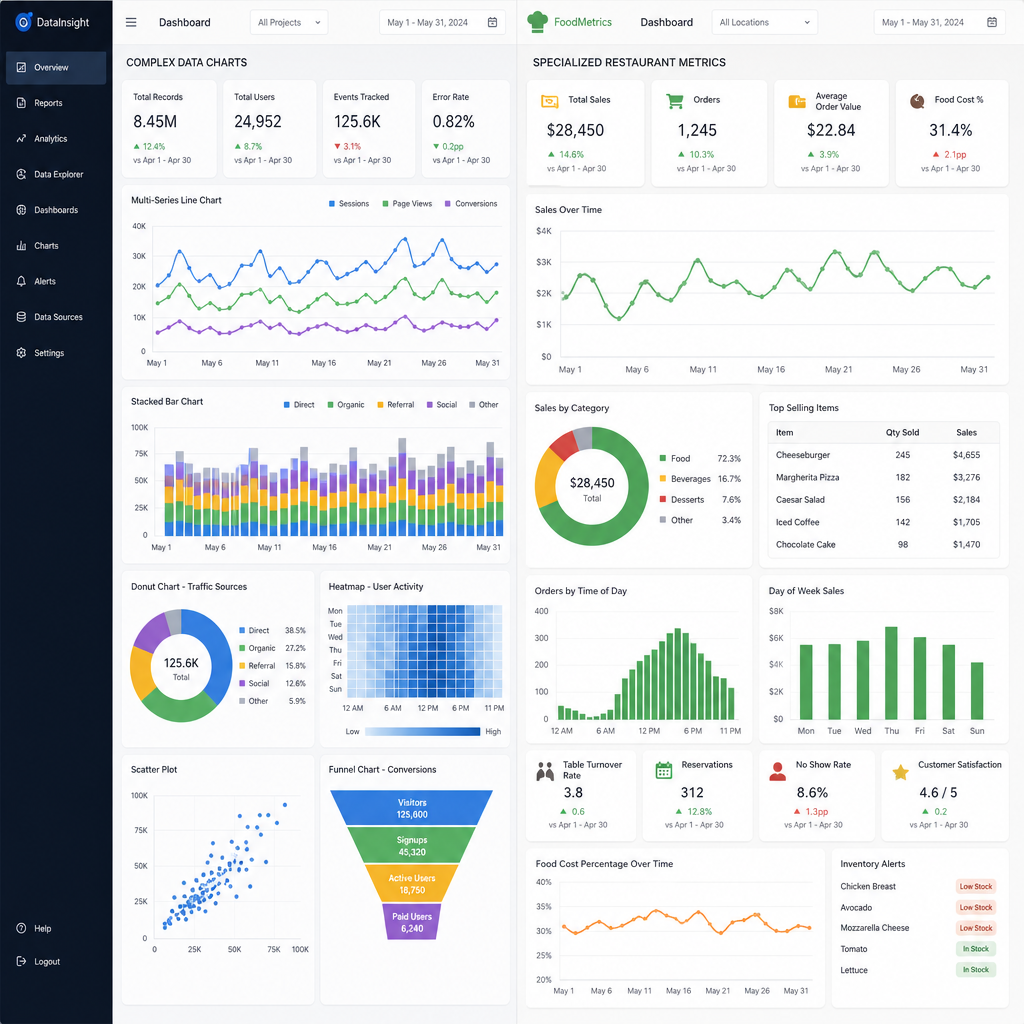1024x1024 pixels.
Task: Click the Table Turnover Rate people icon
Action: (545, 771)
